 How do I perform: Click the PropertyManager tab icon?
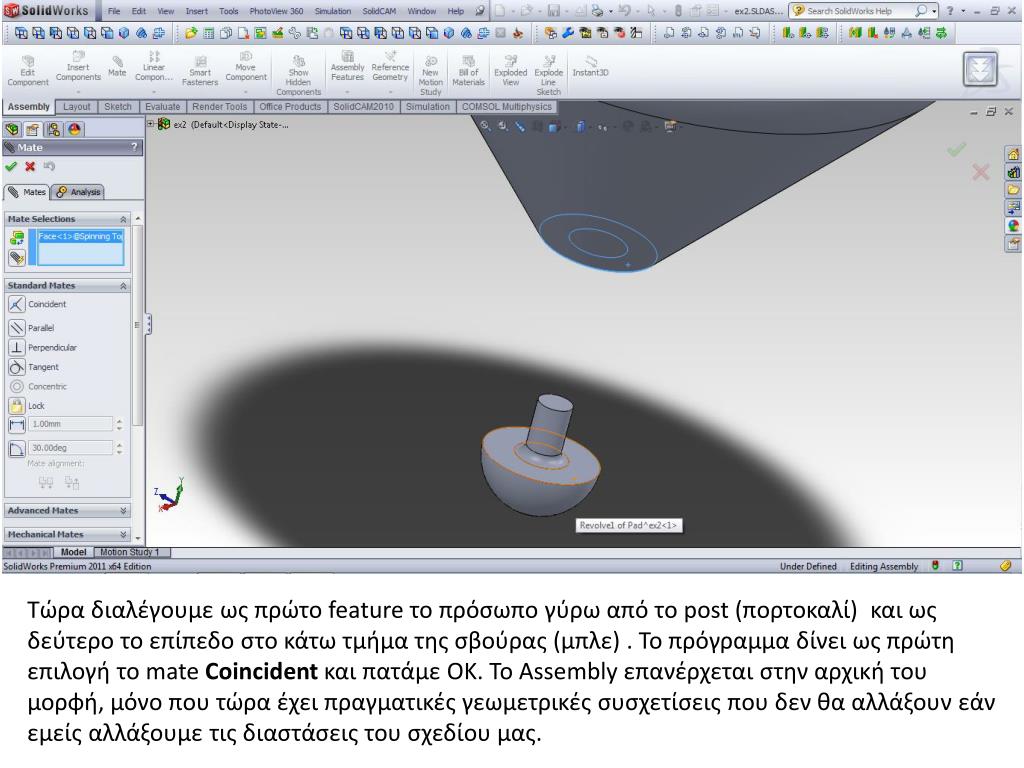point(32,129)
